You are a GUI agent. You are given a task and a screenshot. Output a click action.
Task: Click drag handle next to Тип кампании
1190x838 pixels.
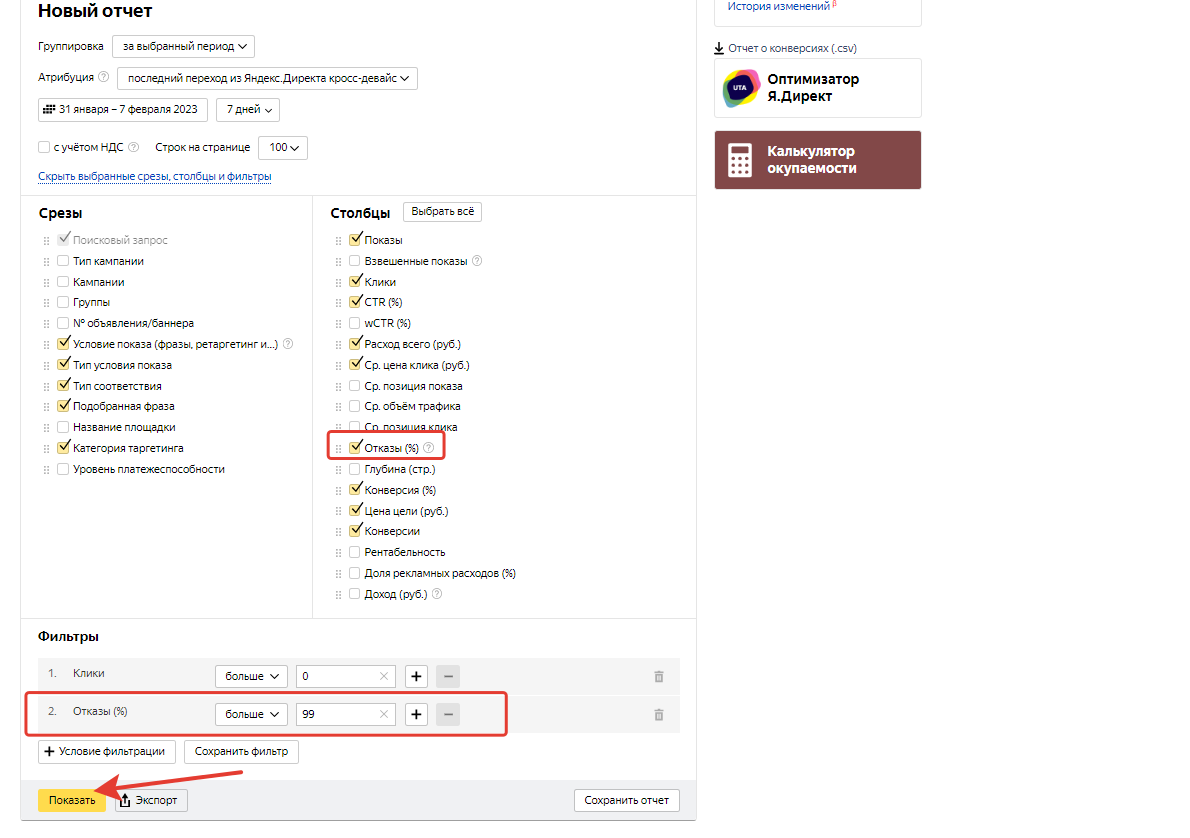pos(46,261)
